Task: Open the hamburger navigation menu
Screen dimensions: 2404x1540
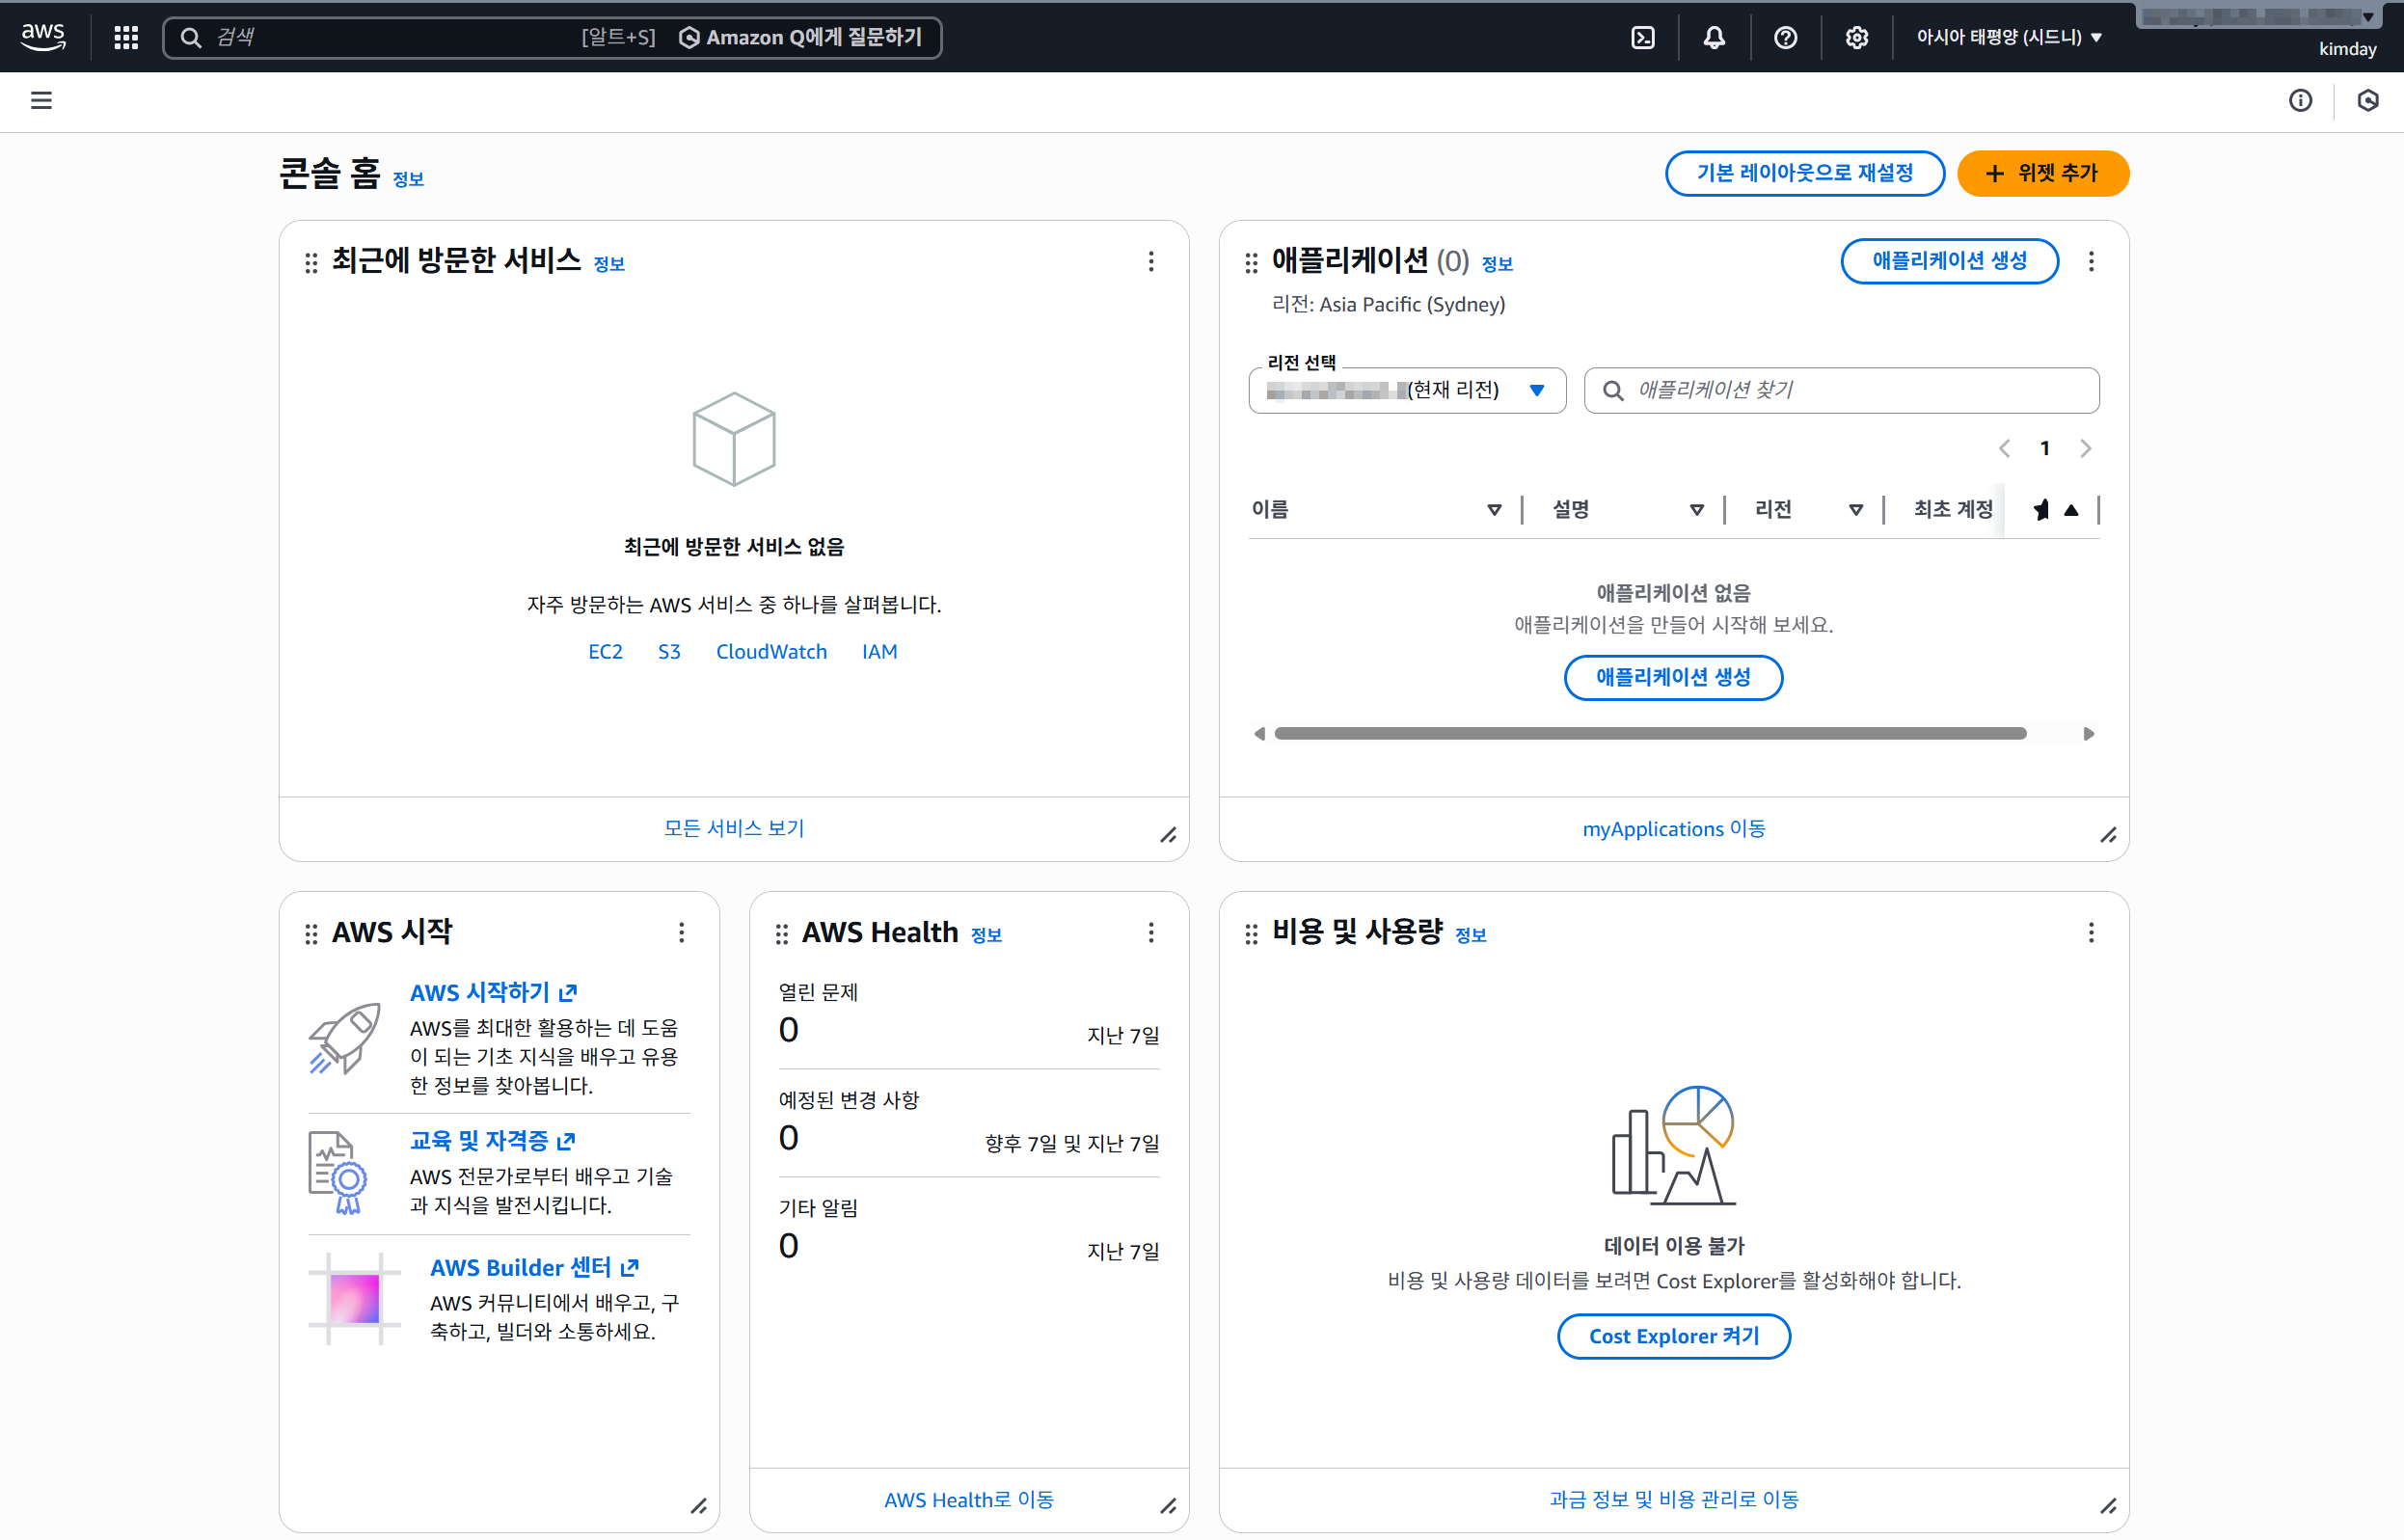Action: coord(41,100)
